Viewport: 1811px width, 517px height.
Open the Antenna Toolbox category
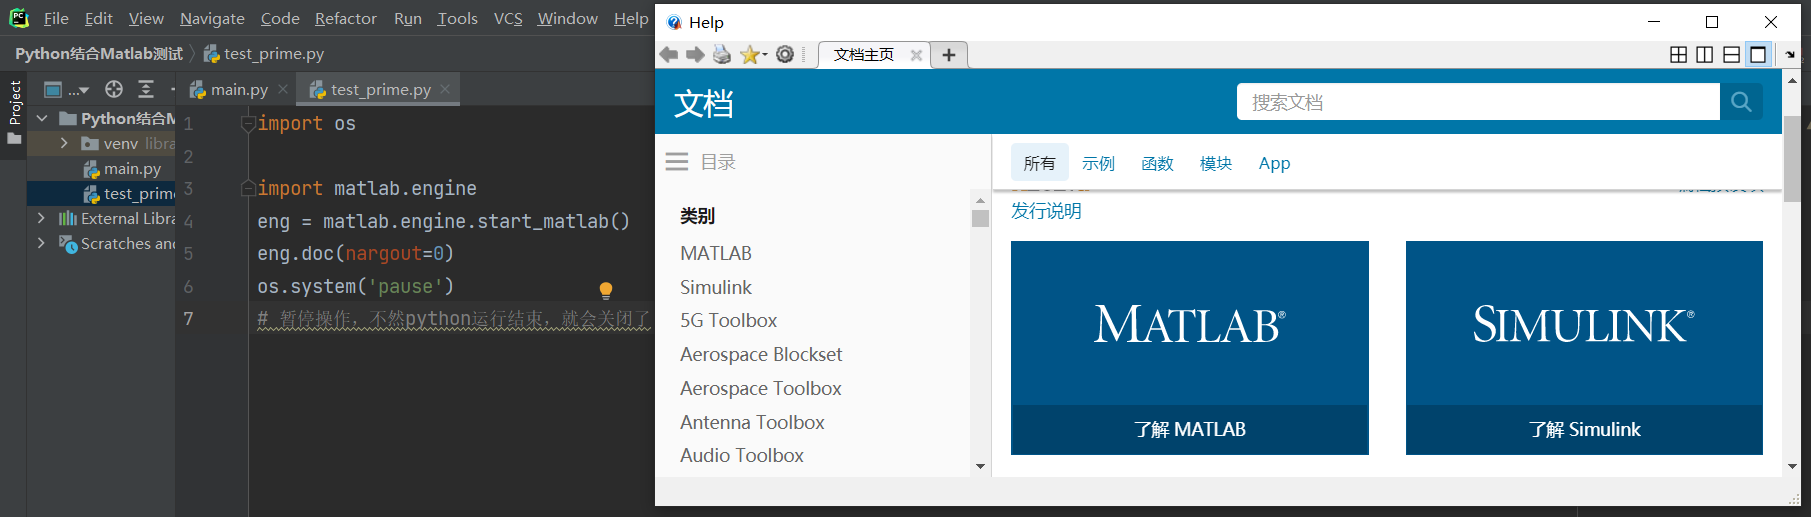(x=752, y=423)
